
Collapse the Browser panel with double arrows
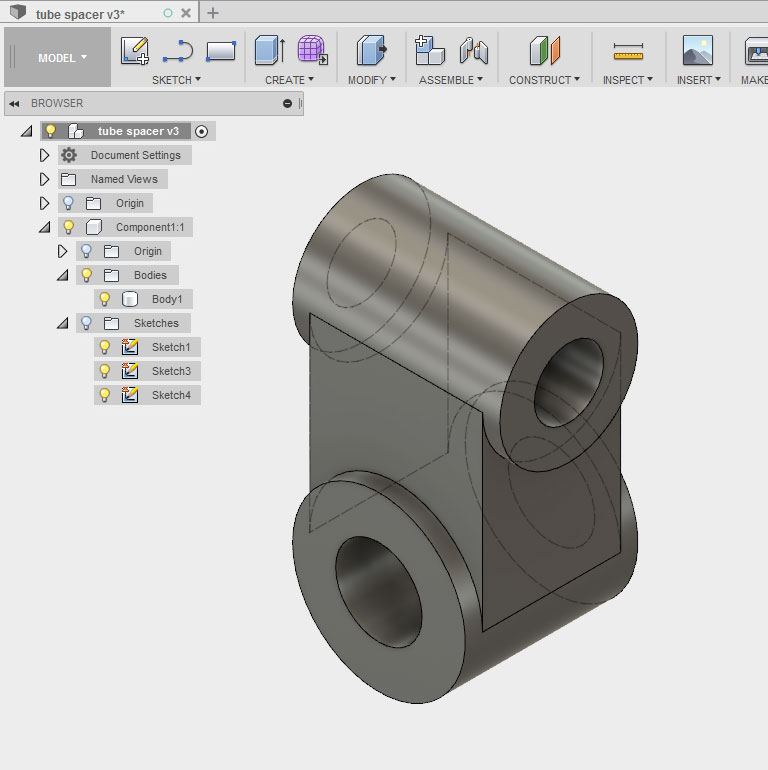pyautogui.click(x=14, y=104)
